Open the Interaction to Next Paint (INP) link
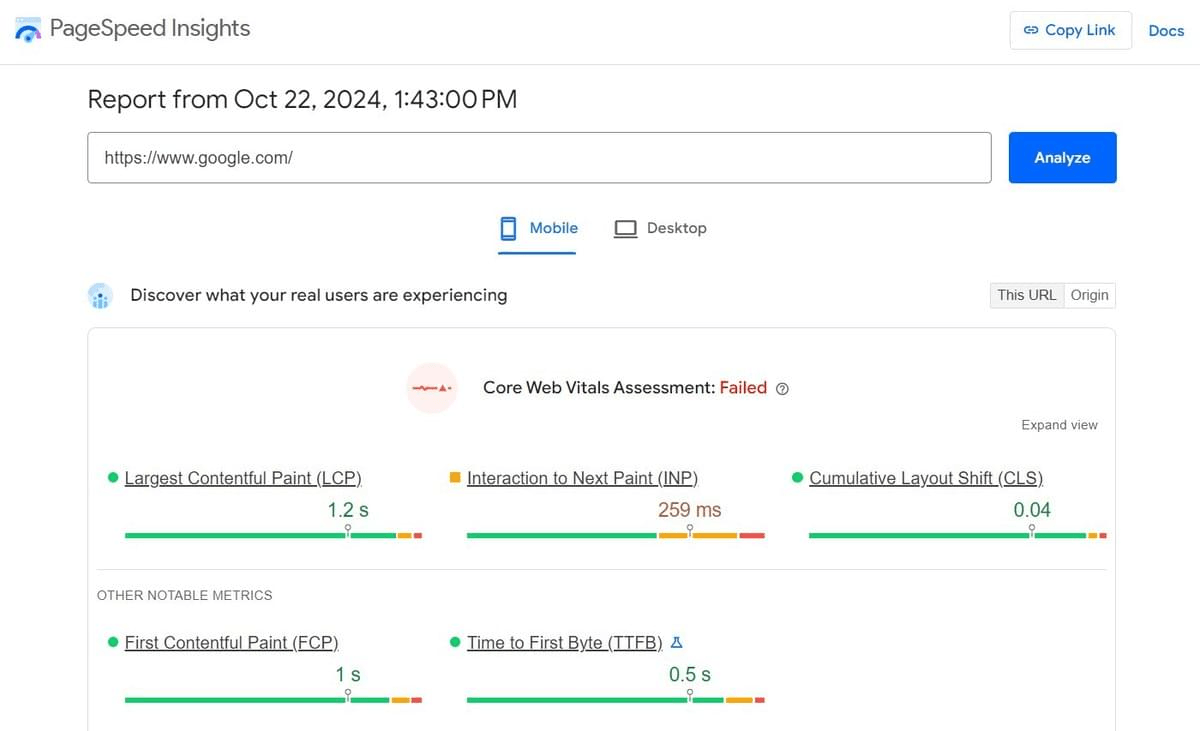Screen dimensions: 1200x731 [x=582, y=478]
